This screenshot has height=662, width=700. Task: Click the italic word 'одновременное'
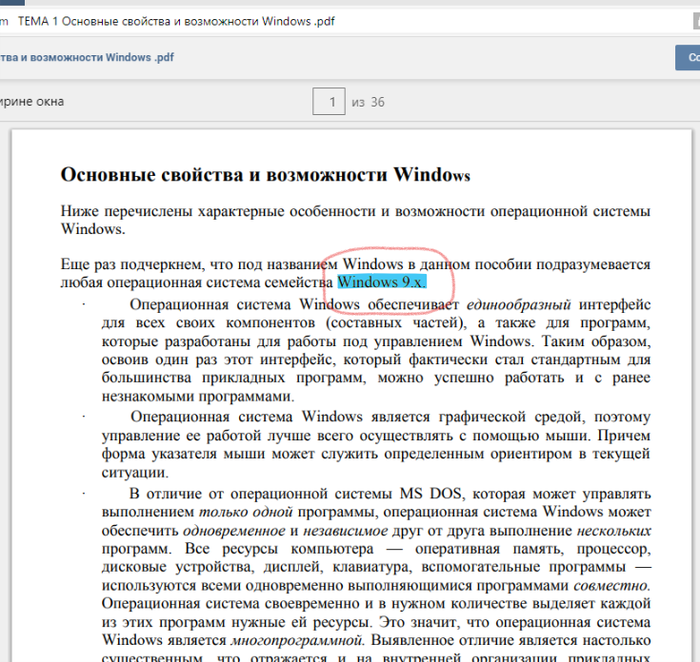234,530
